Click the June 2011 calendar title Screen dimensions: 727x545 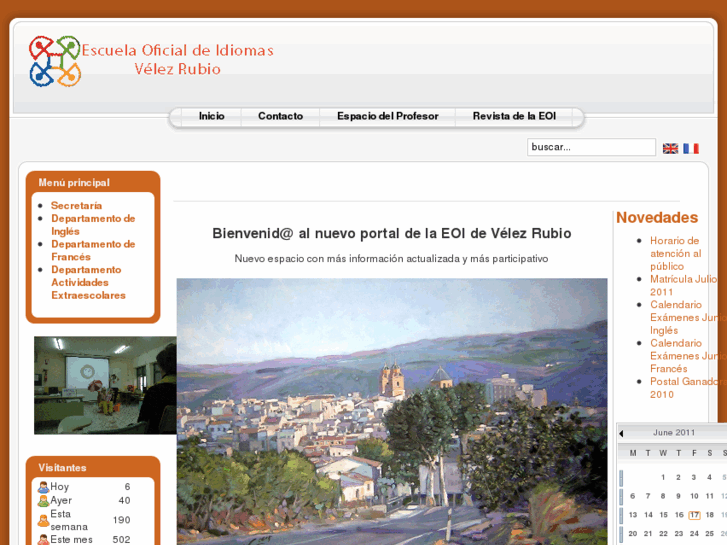click(674, 433)
